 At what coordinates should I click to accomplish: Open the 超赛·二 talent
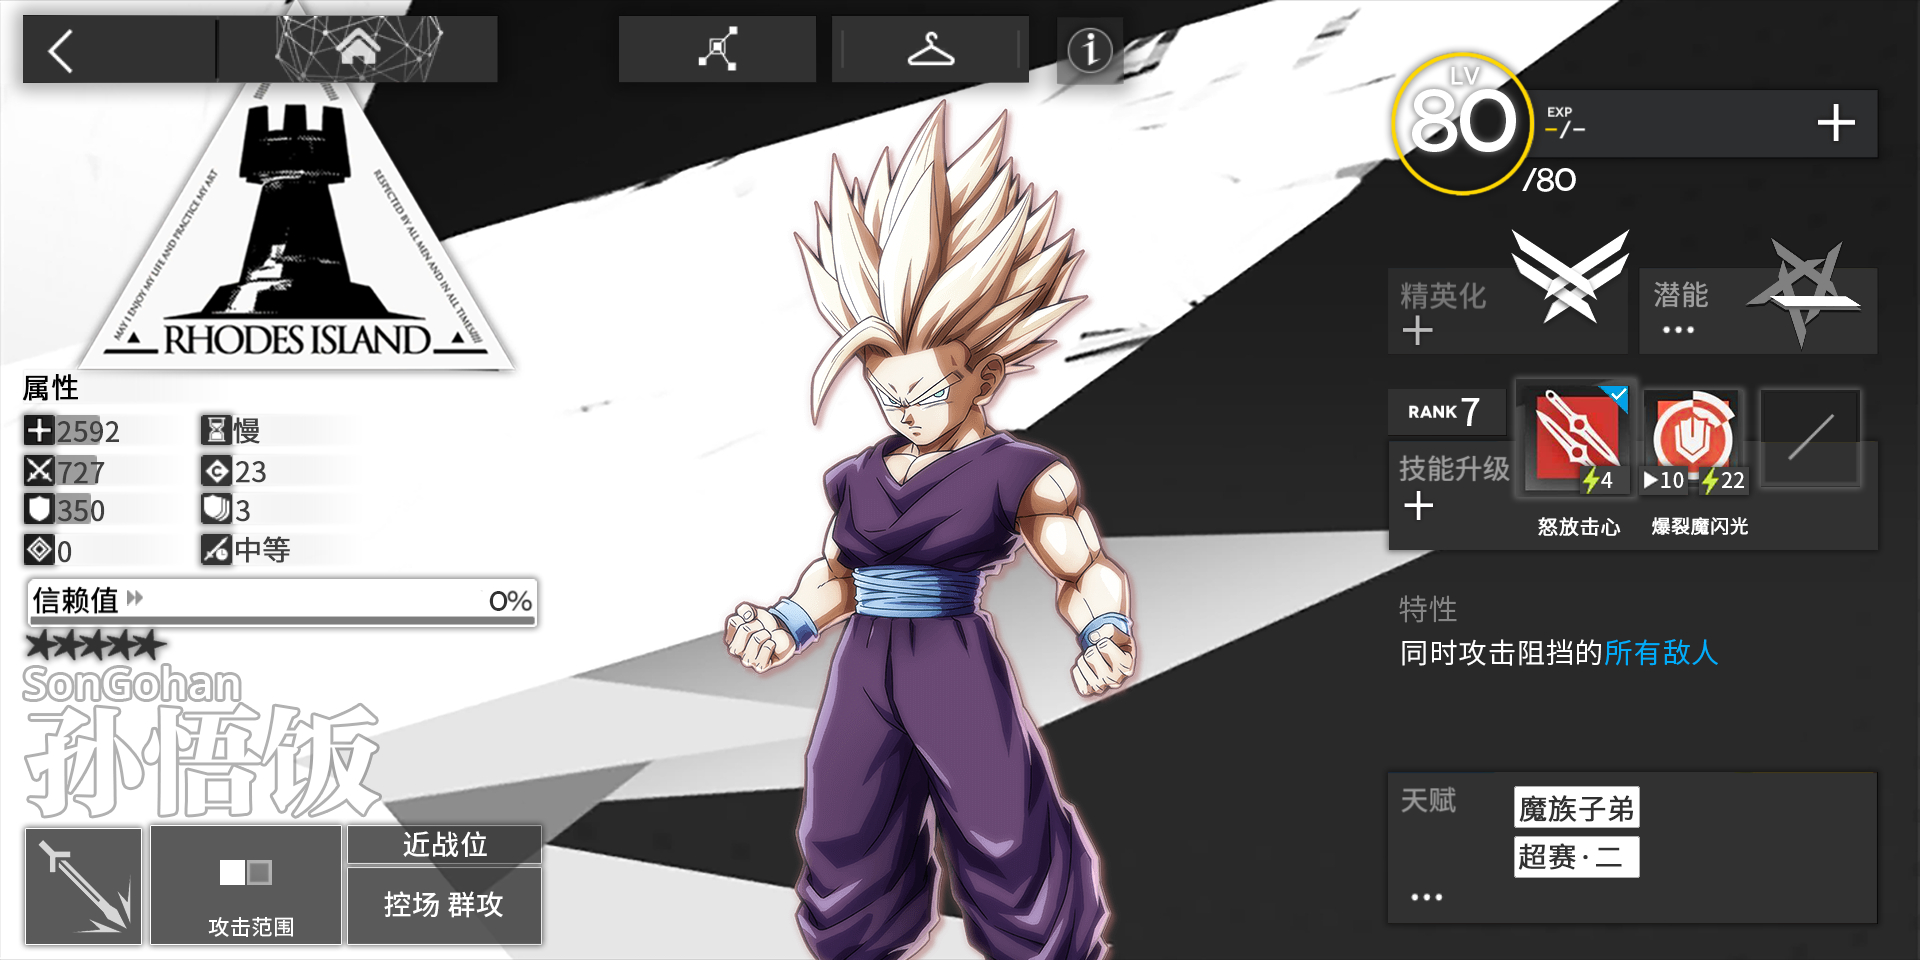[x=1576, y=857]
